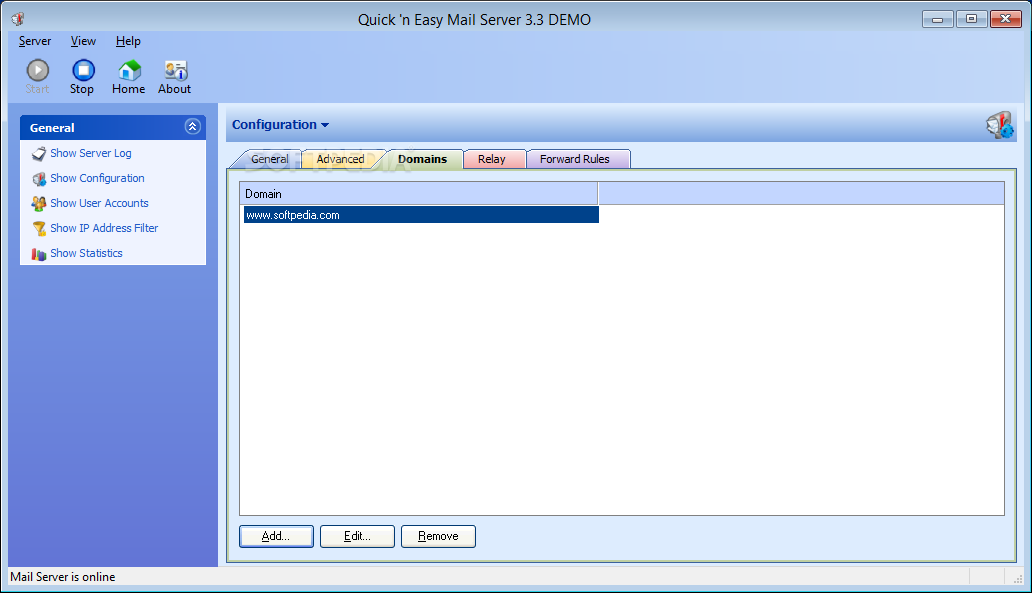1032x593 pixels.
Task: Switch to the Relay tab
Action: [x=492, y=159]
